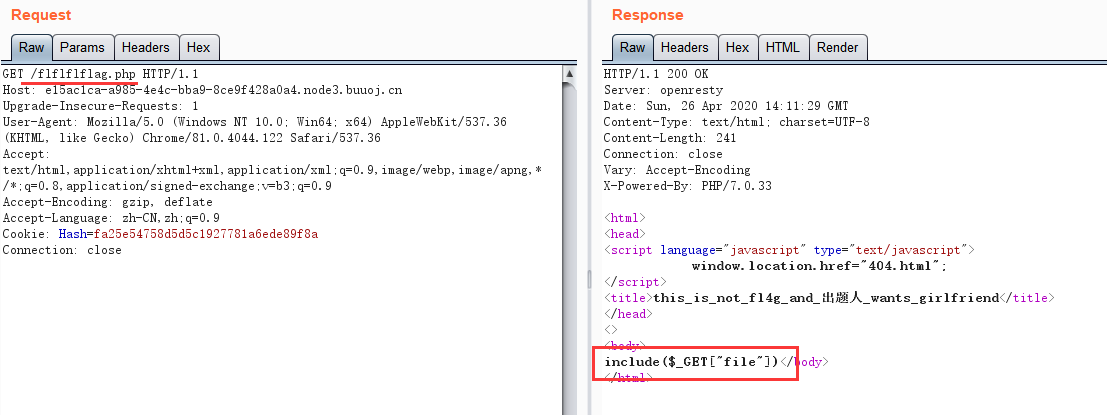This screenshot has width=1107, height=415.
Task: Click the script language="javascript" tag line
Action: [789, 250]
